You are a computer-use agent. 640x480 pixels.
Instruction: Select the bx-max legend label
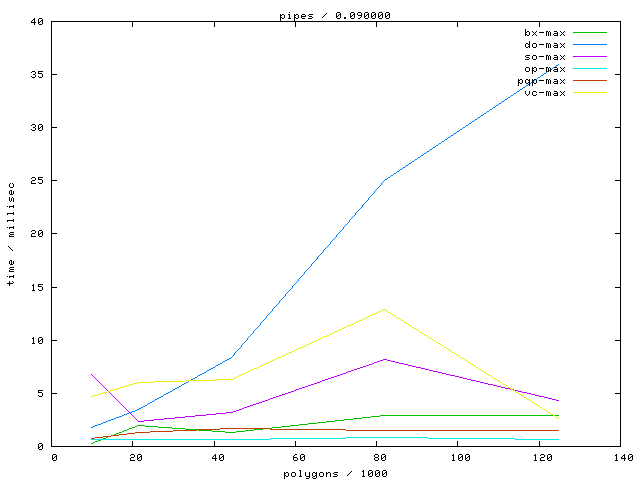[x=545, y=33]
